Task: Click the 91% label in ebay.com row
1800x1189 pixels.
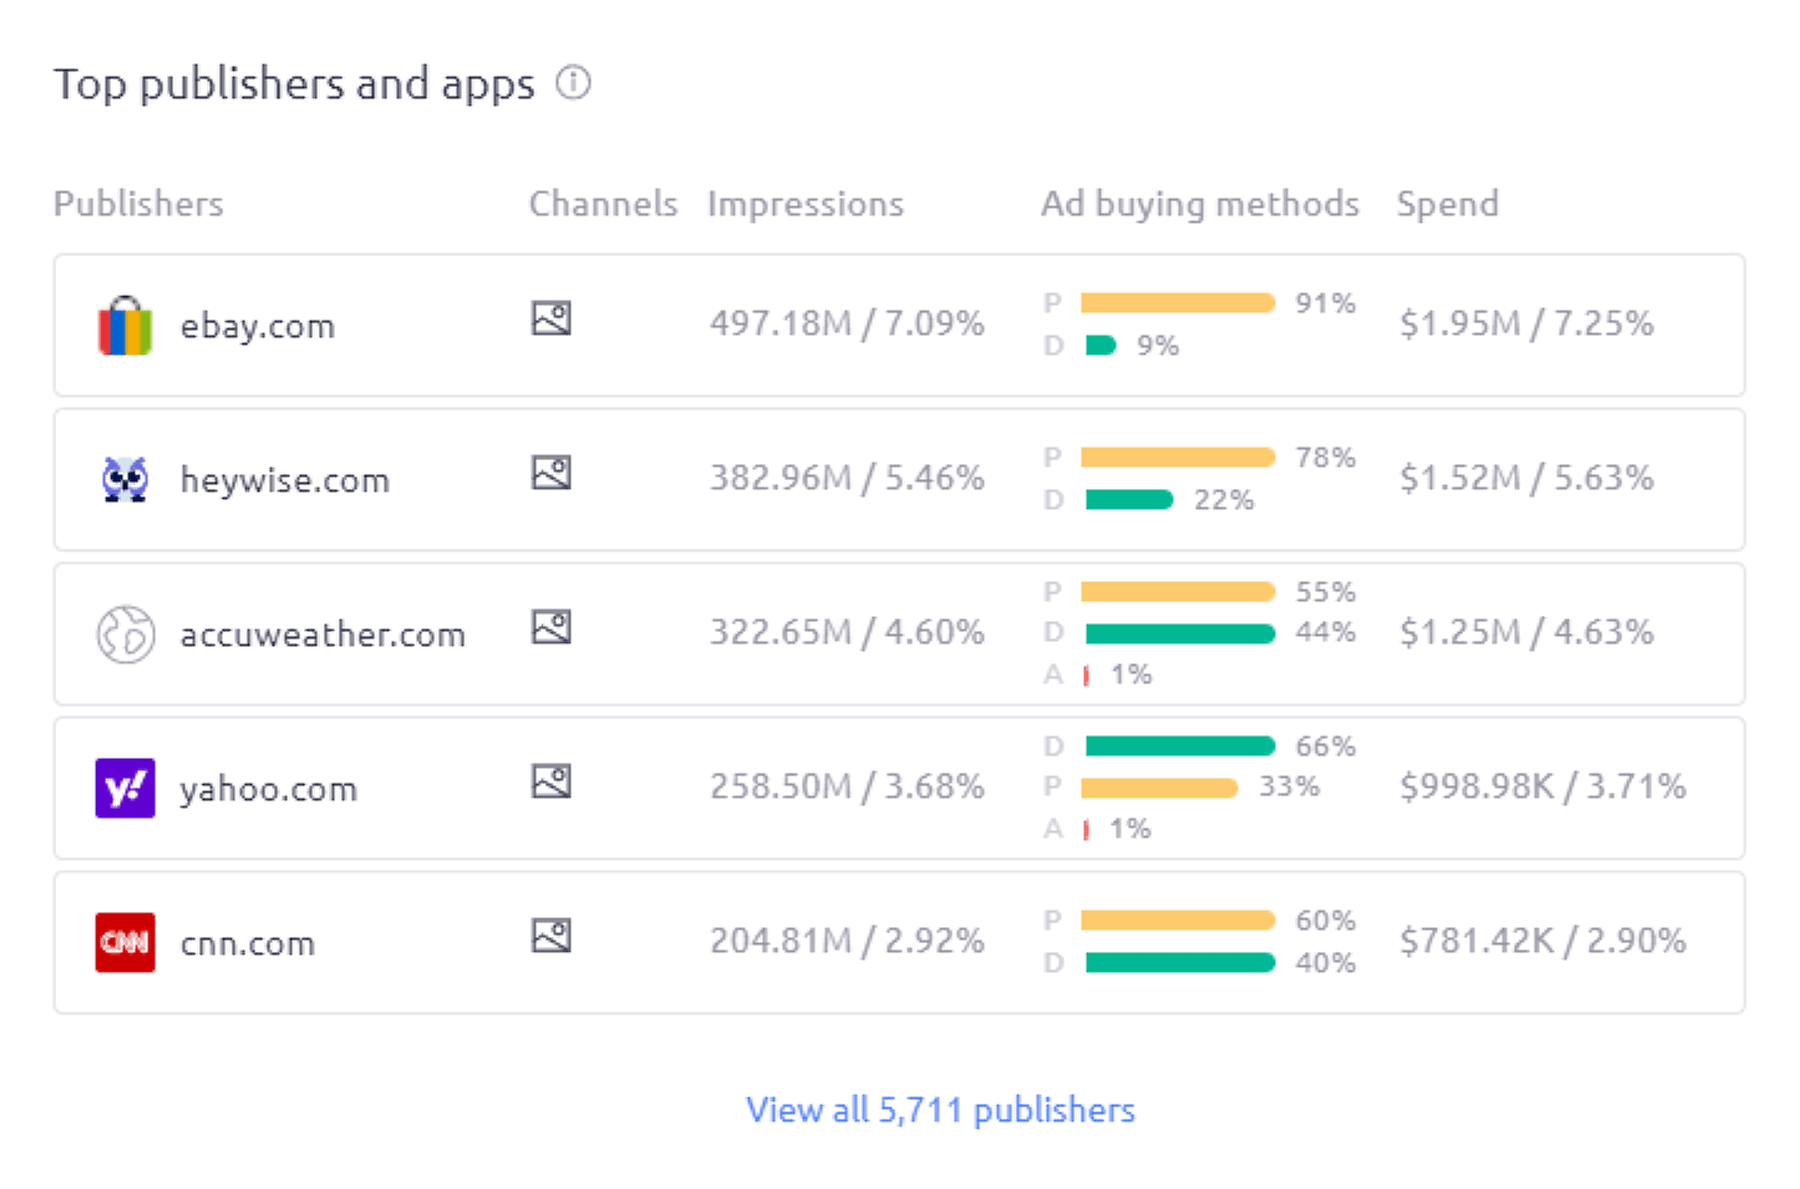Action: coord(1325,303)
